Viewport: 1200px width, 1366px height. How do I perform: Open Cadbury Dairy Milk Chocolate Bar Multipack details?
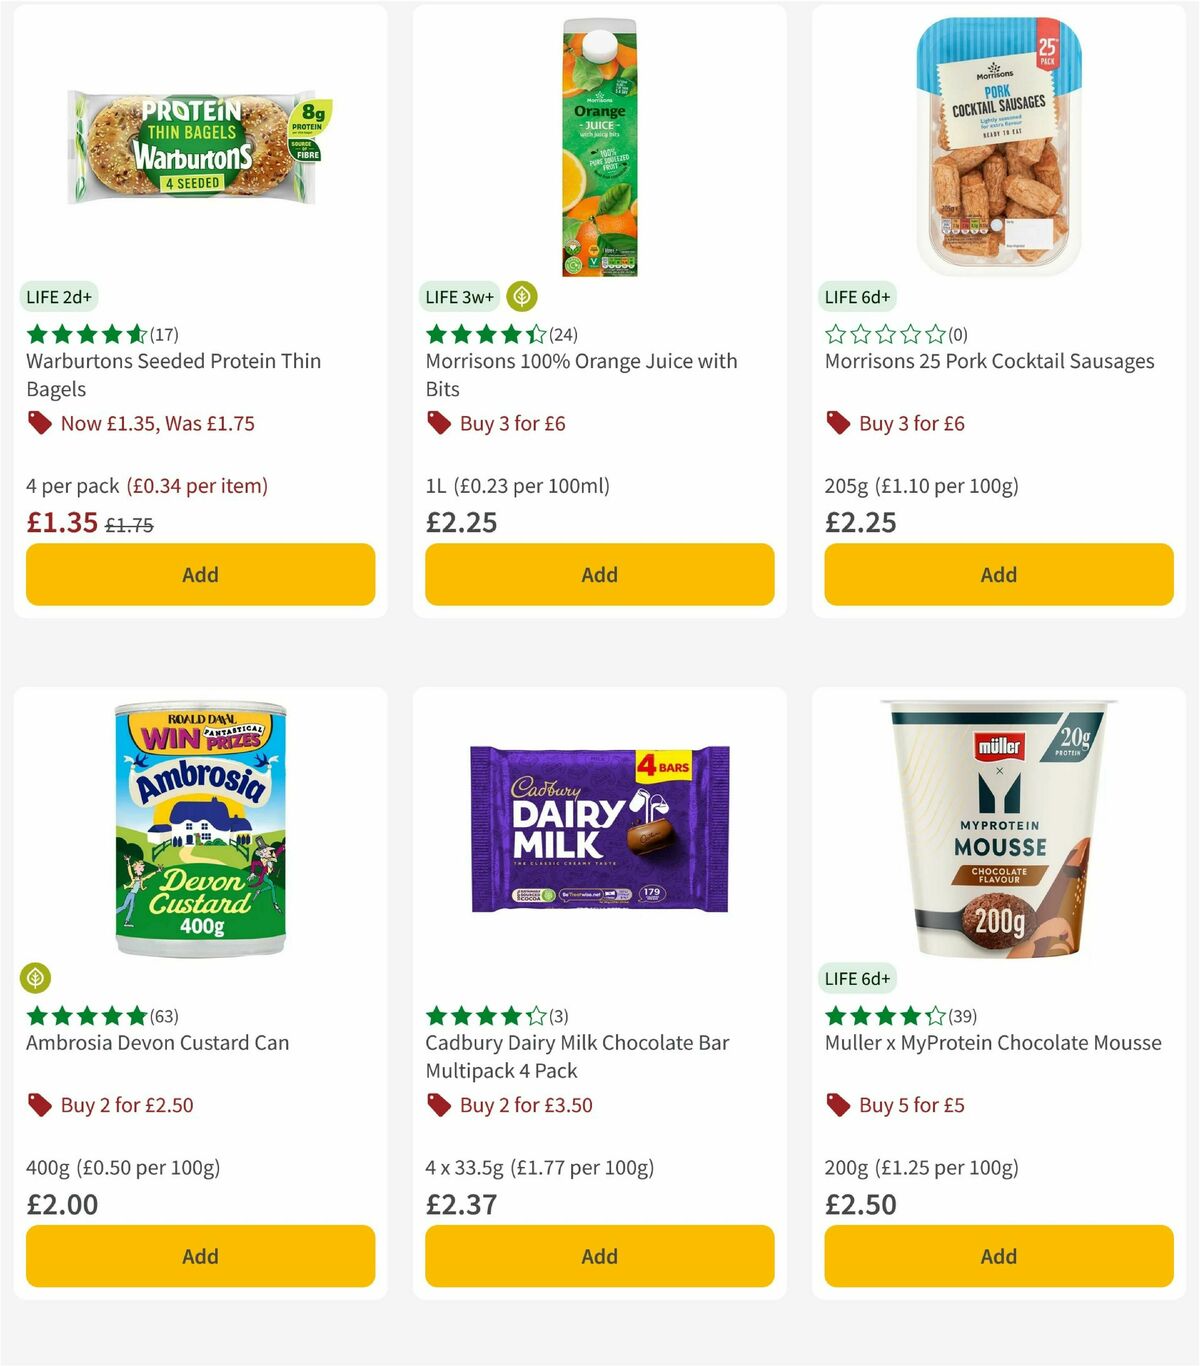point(574,1056)
